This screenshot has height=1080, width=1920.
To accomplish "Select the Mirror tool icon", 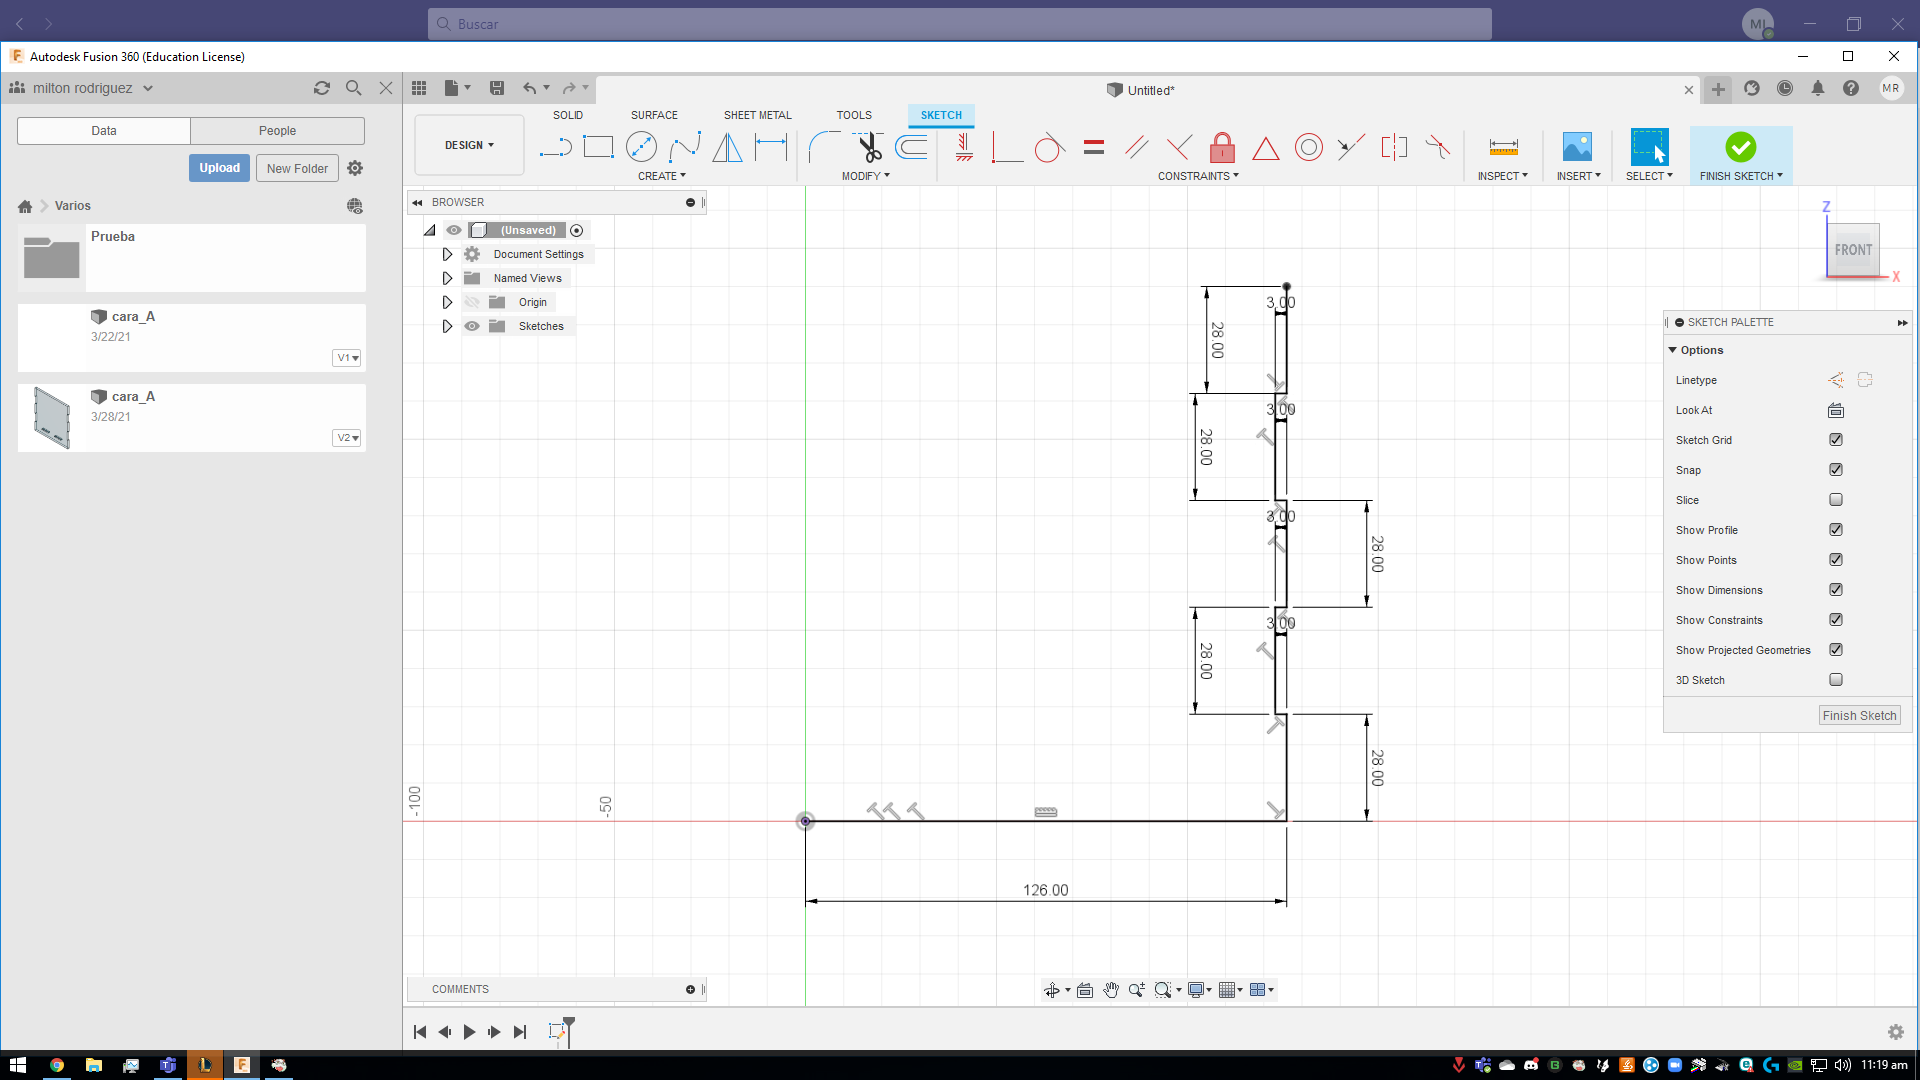I will [x=728, y=148].
